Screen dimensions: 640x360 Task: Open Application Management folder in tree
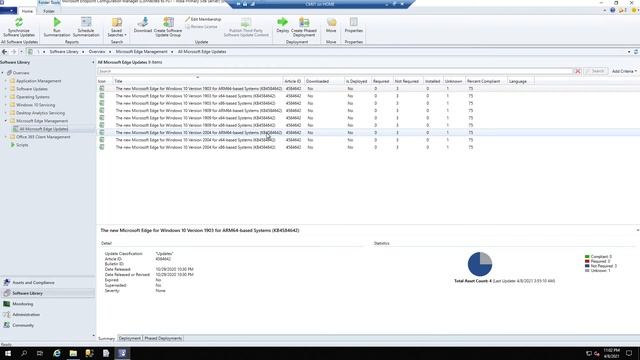pos(38,81)
